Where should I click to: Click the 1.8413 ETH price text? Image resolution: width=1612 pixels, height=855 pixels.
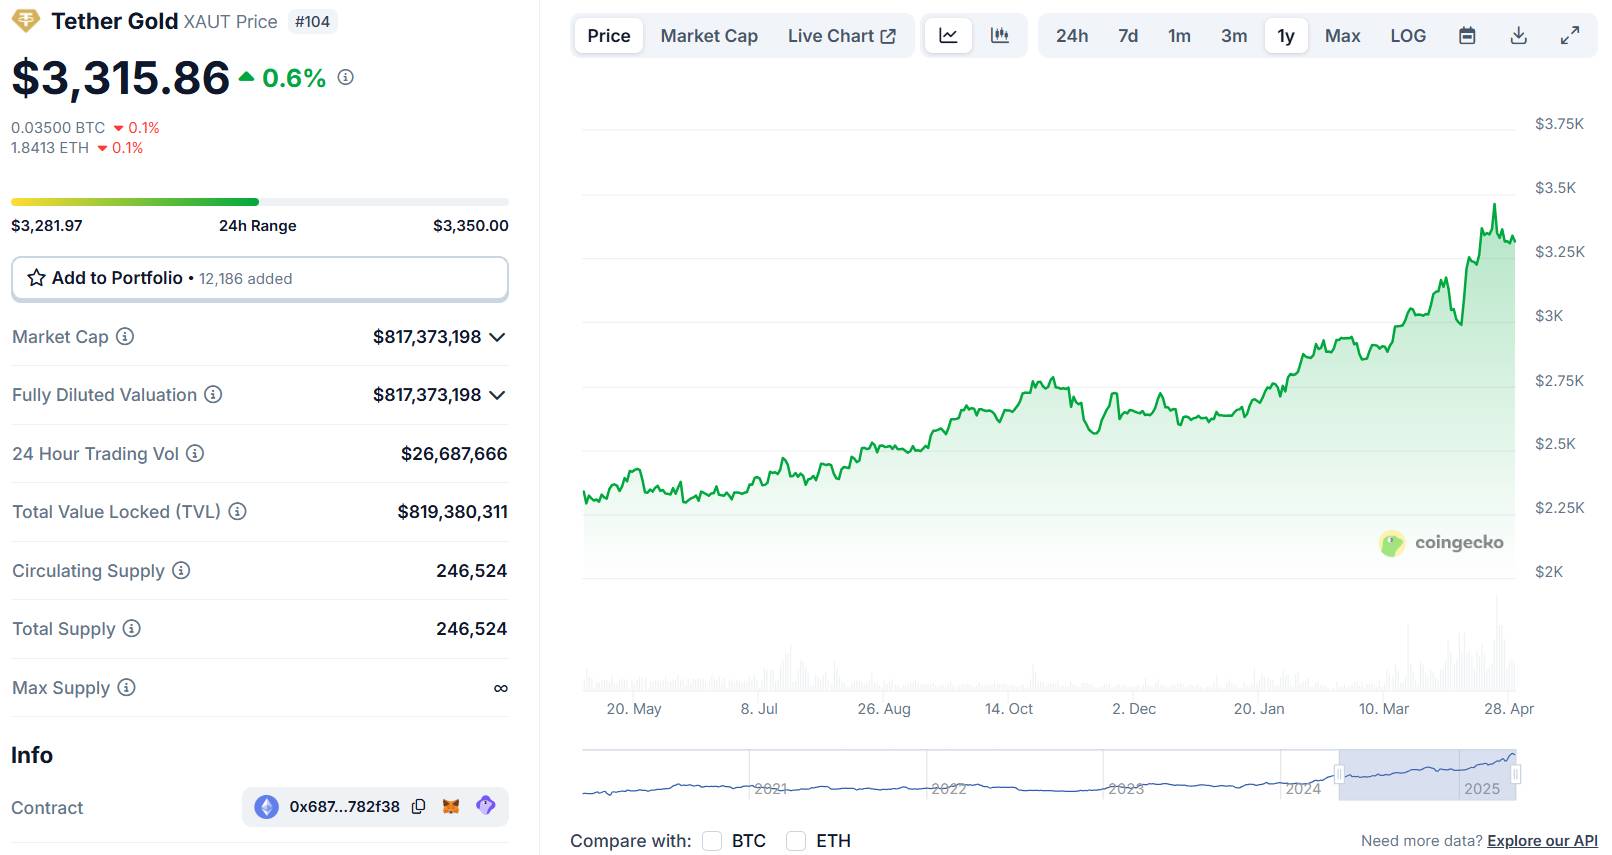50,148
